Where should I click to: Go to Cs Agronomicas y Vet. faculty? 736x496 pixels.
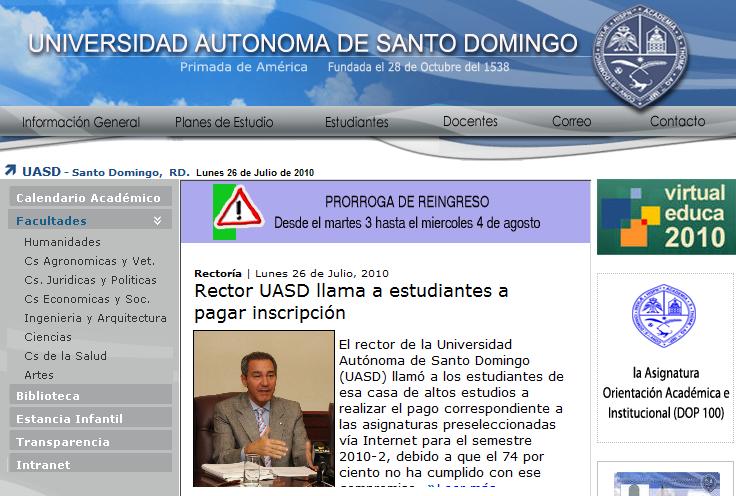point(90,261)
